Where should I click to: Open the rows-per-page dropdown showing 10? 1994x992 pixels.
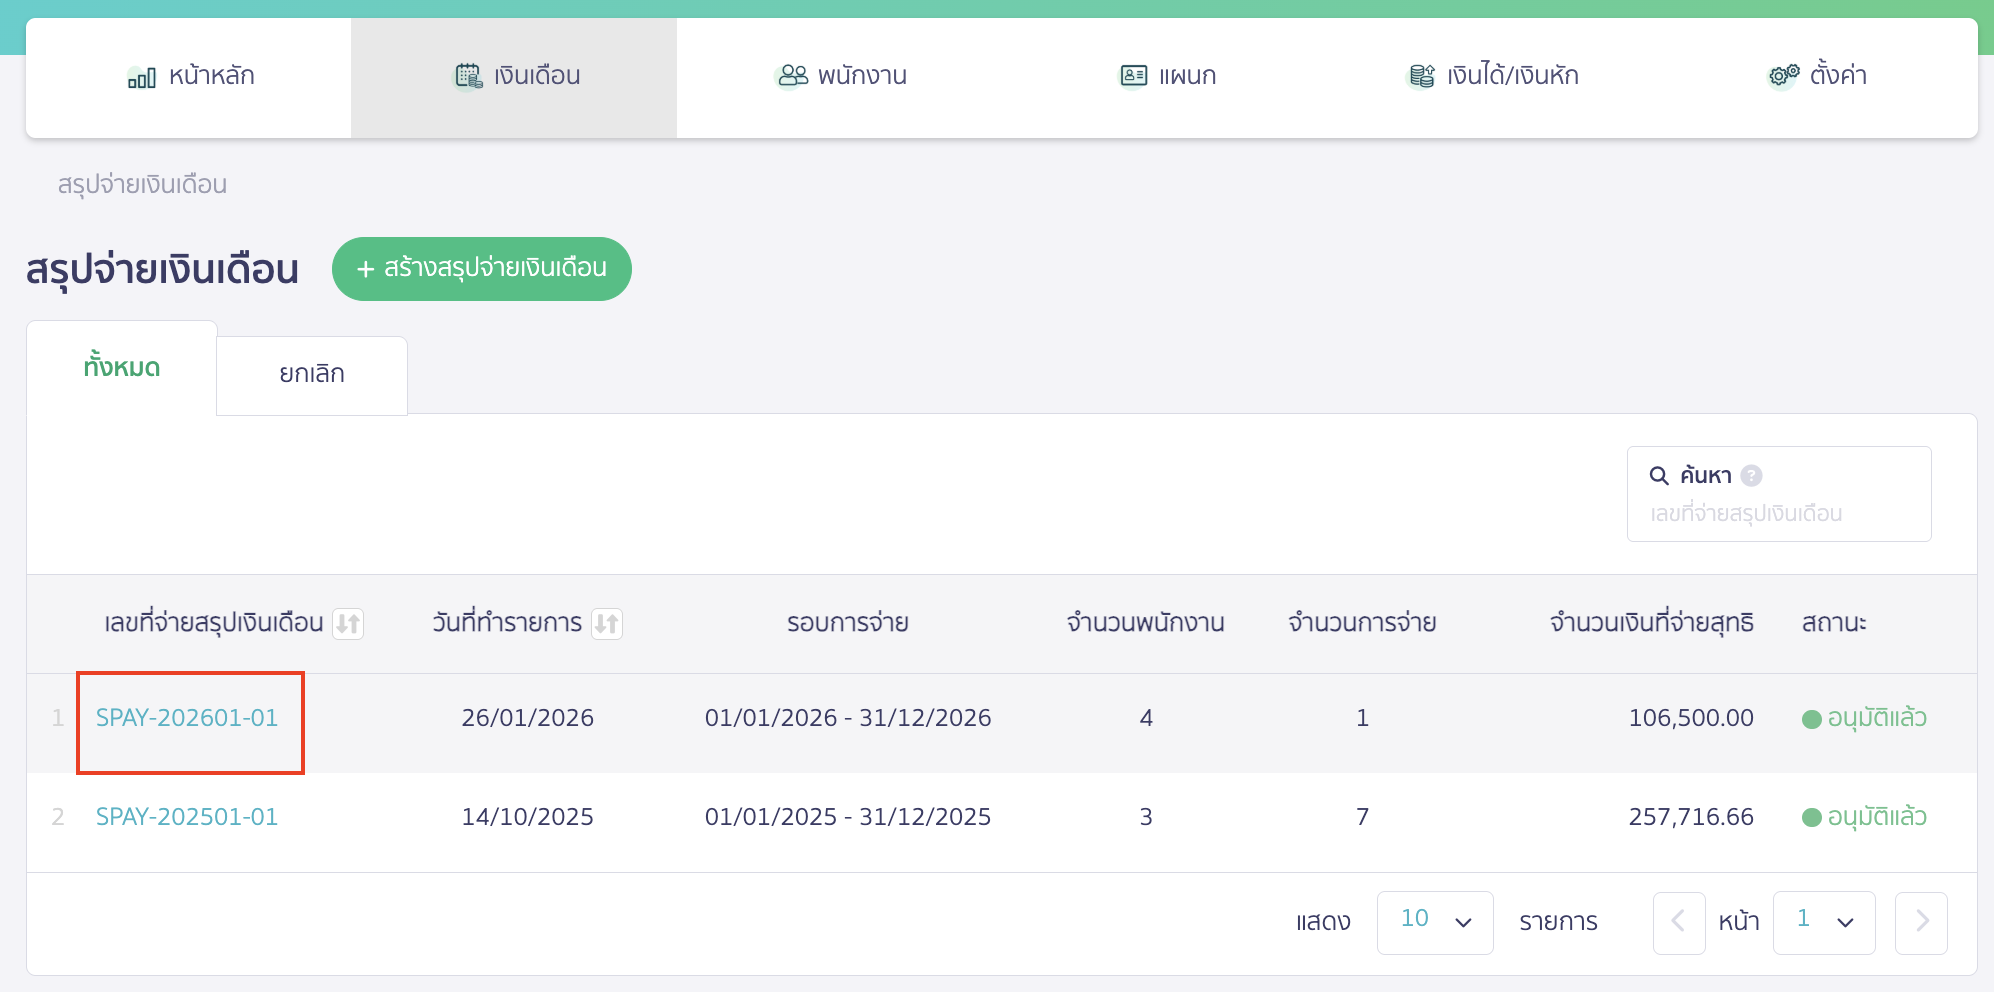[x=1434, y=922]
